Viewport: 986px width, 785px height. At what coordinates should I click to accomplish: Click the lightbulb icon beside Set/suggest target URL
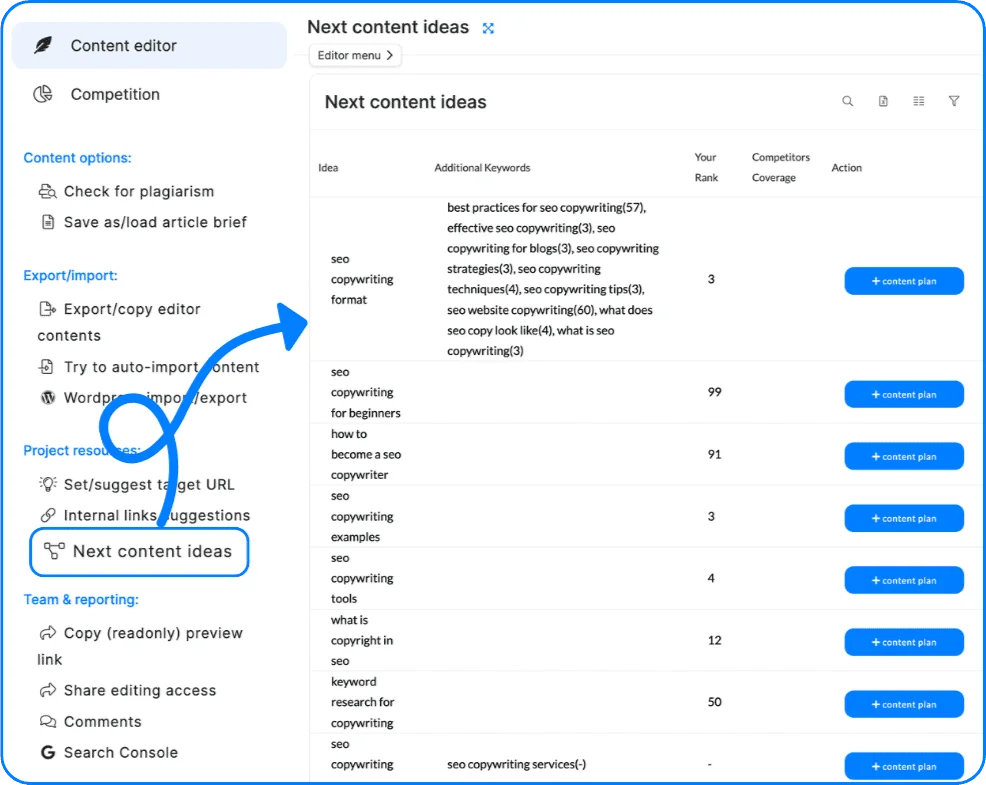(x=46, y=484)
